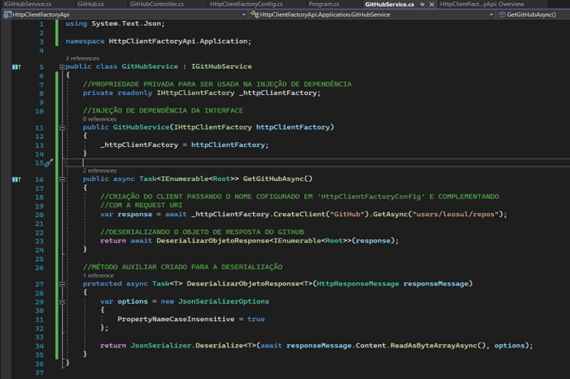Click the namespace declaration on line 3
This screenshot has width=570, height=379.
pyautogui.click(x=158, y=41)
